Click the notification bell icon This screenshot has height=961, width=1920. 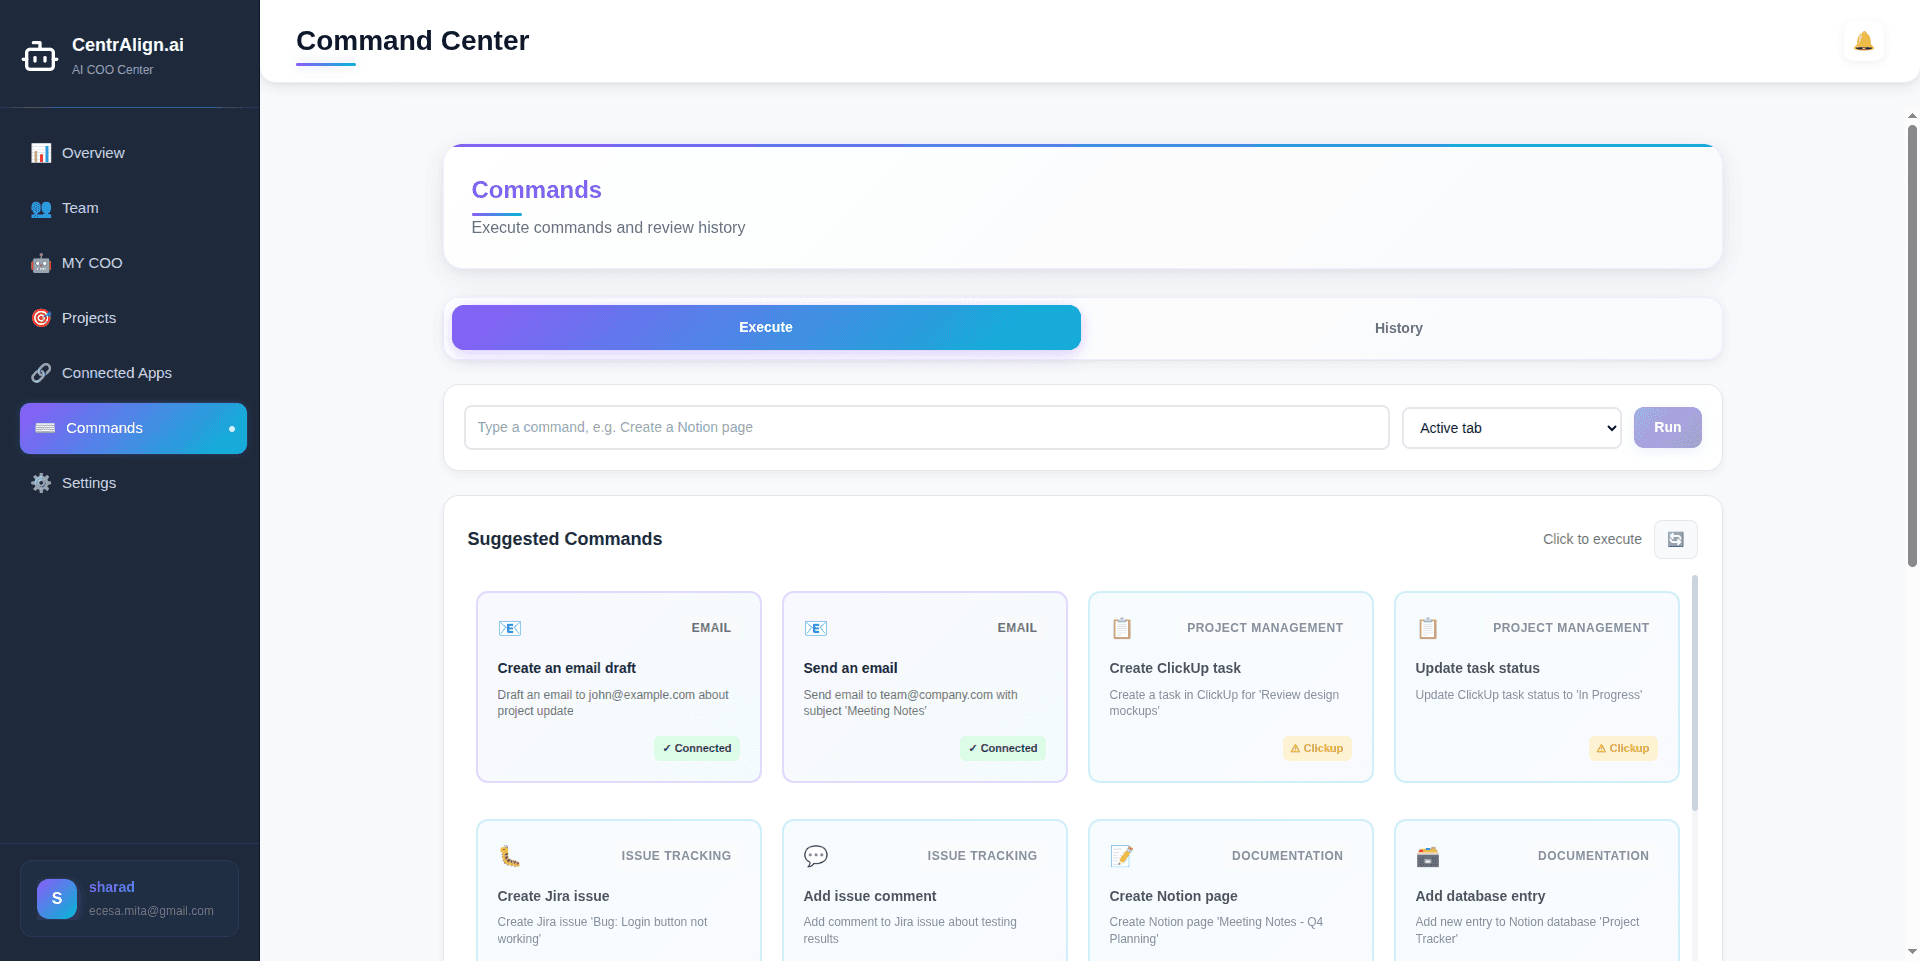click(1863, 41)
